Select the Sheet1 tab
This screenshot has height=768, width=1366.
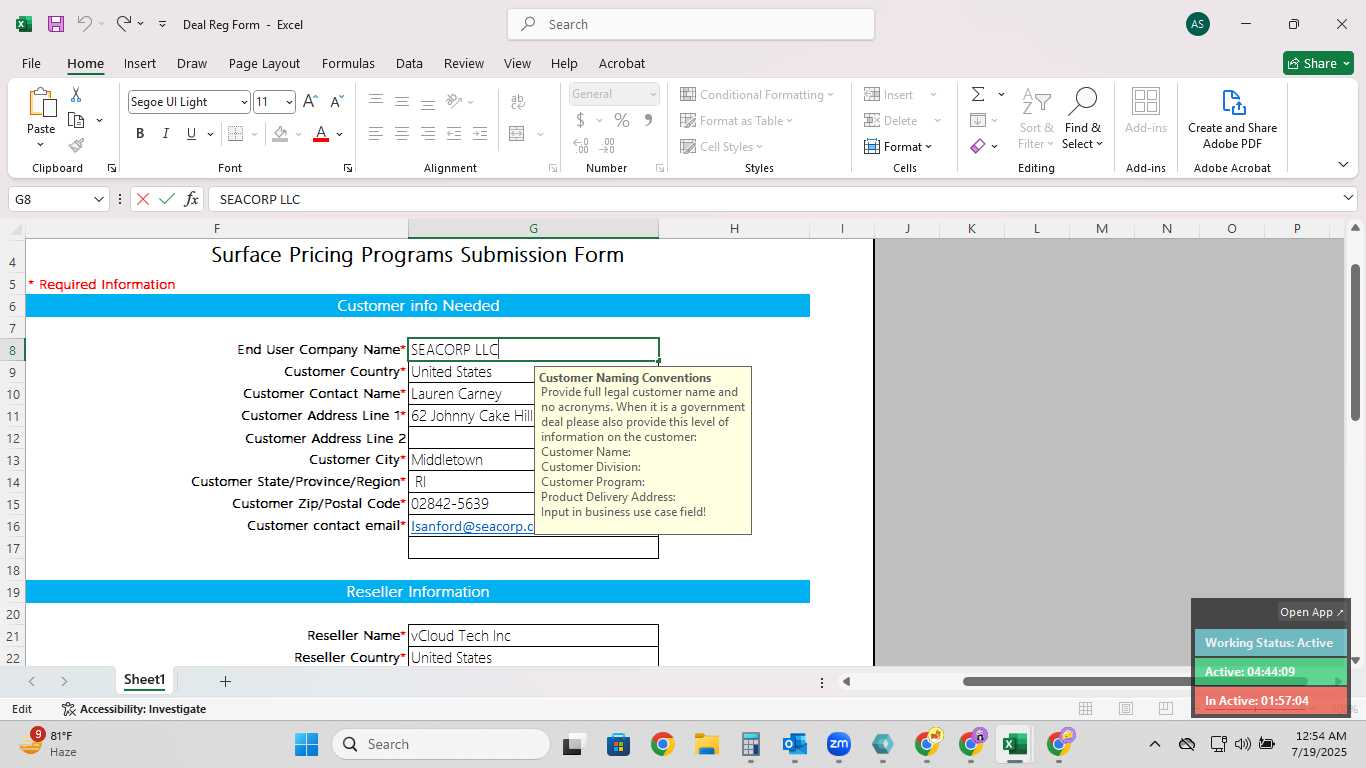click(x=144, y=680)
